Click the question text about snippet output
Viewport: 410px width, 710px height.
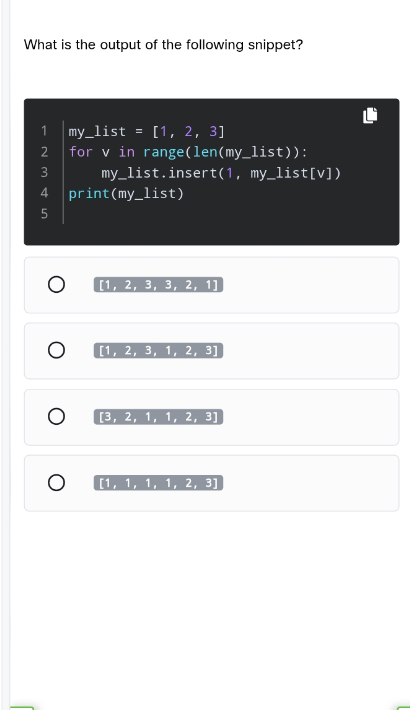point(163,45)
